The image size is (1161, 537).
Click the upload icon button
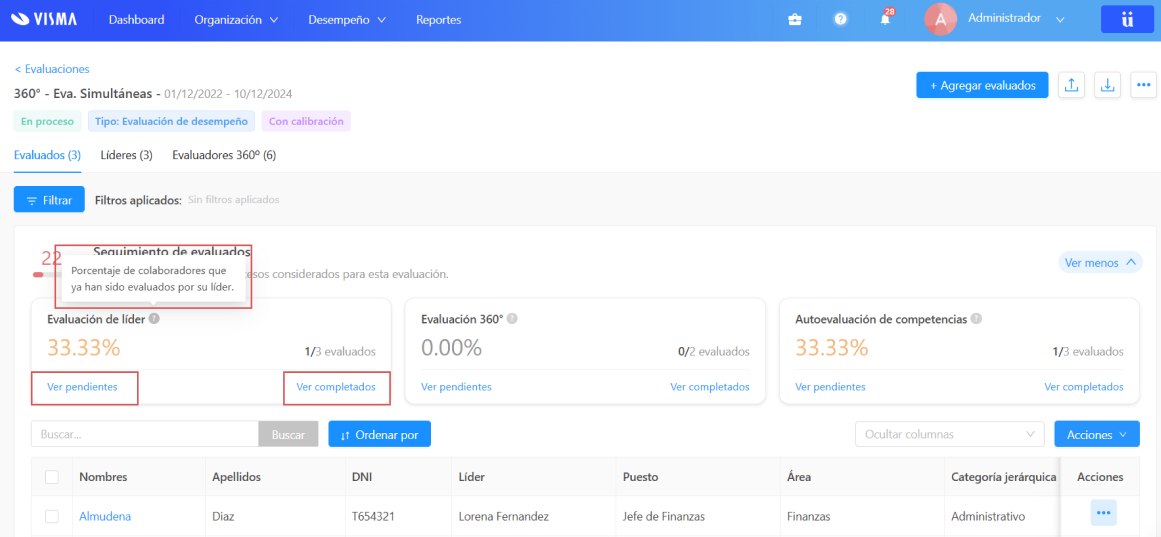click(1071, 85)
